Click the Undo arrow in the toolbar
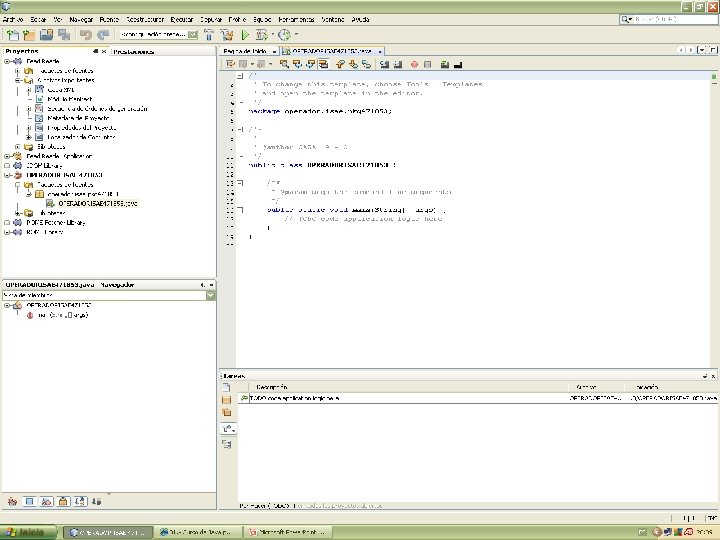This screenshot has height=540, width=720. [87, 35]
